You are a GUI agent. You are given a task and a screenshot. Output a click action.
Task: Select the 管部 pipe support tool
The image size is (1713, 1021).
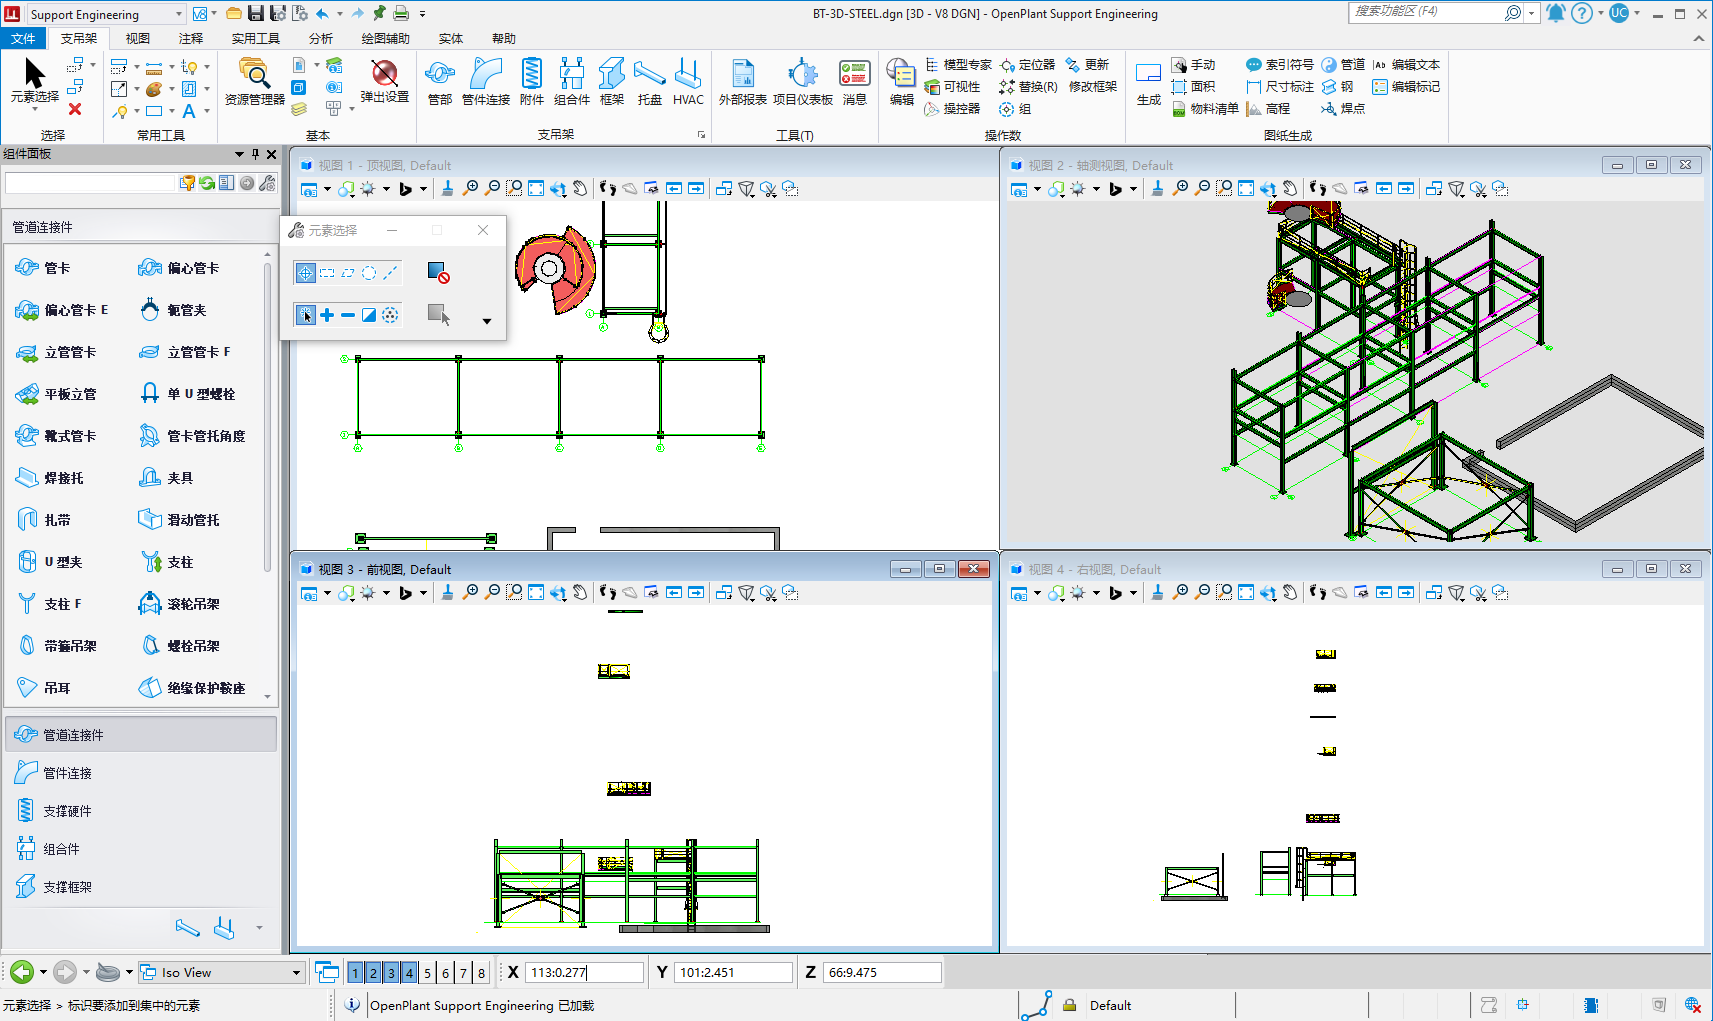pos(440,81)
